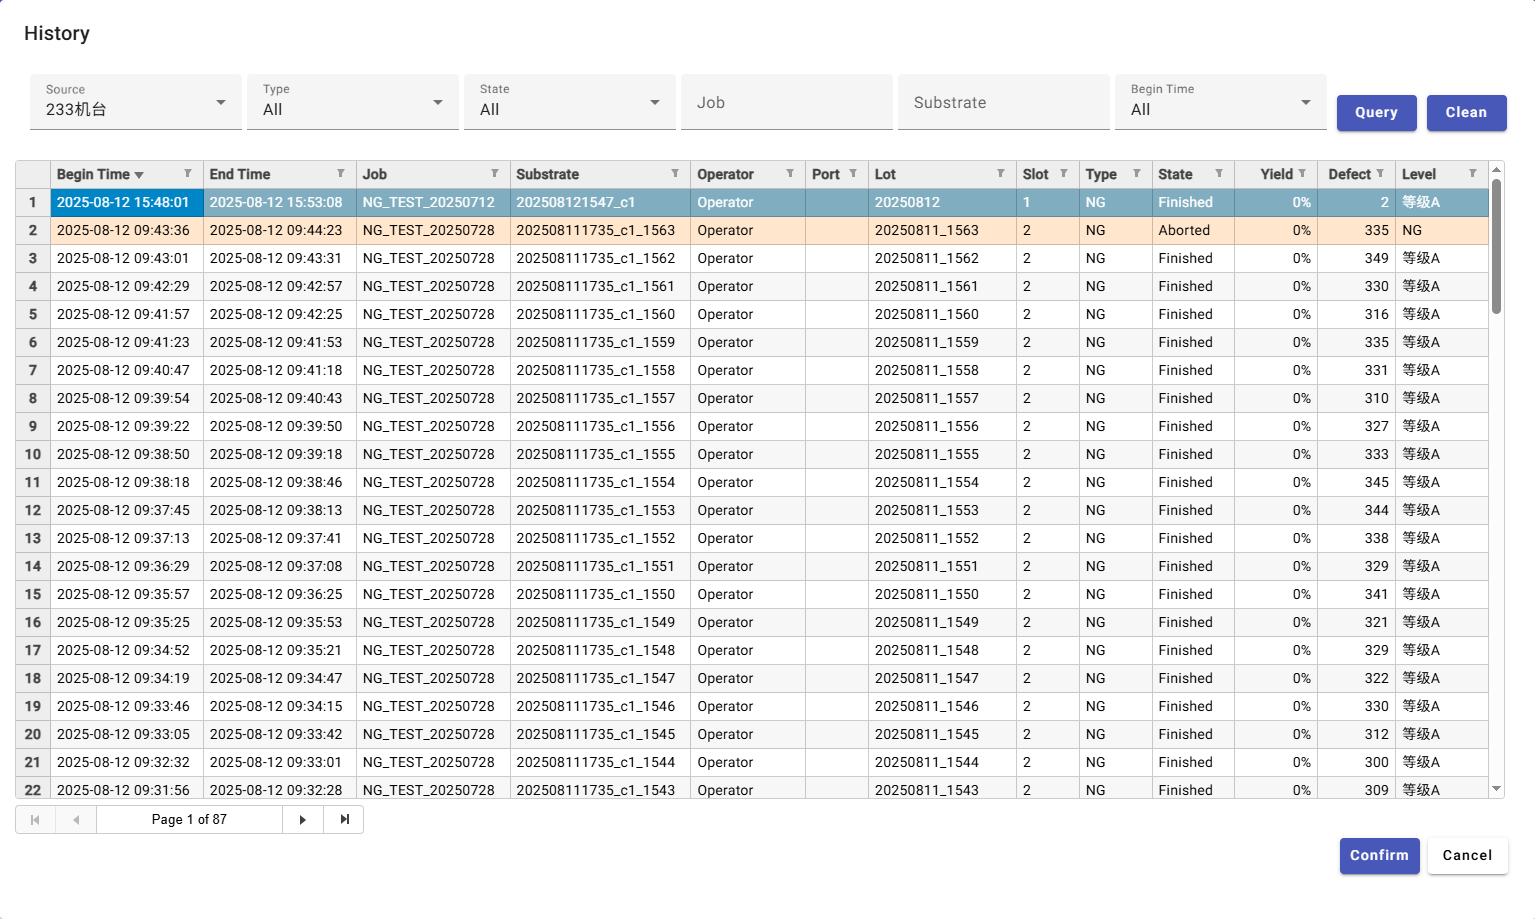
Task: Open the filter icon for Job column
Action: click(x=495, y=174)
